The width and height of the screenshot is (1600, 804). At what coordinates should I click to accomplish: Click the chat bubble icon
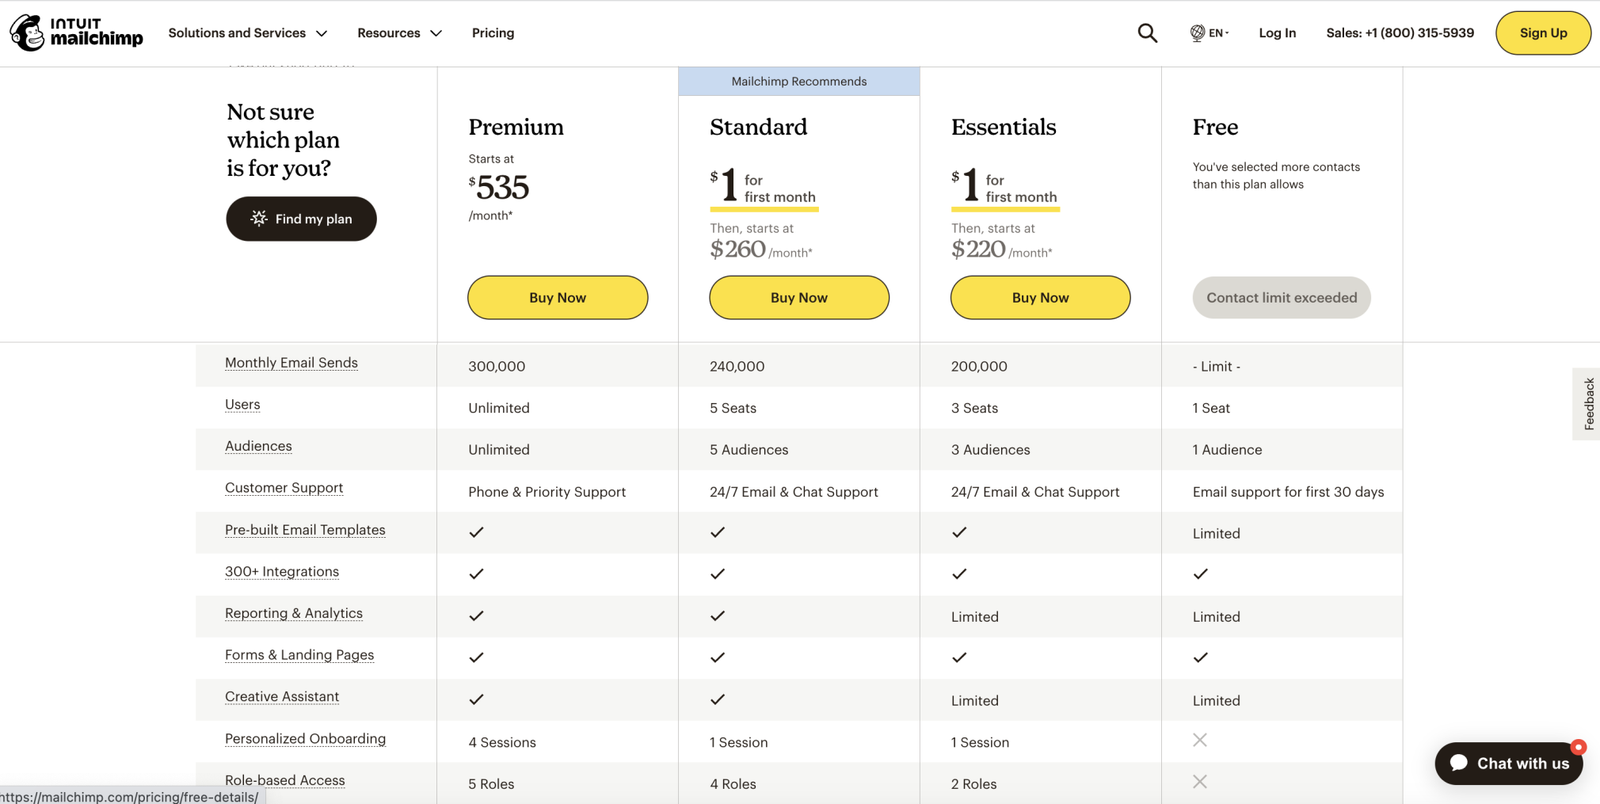(1459, 763)
